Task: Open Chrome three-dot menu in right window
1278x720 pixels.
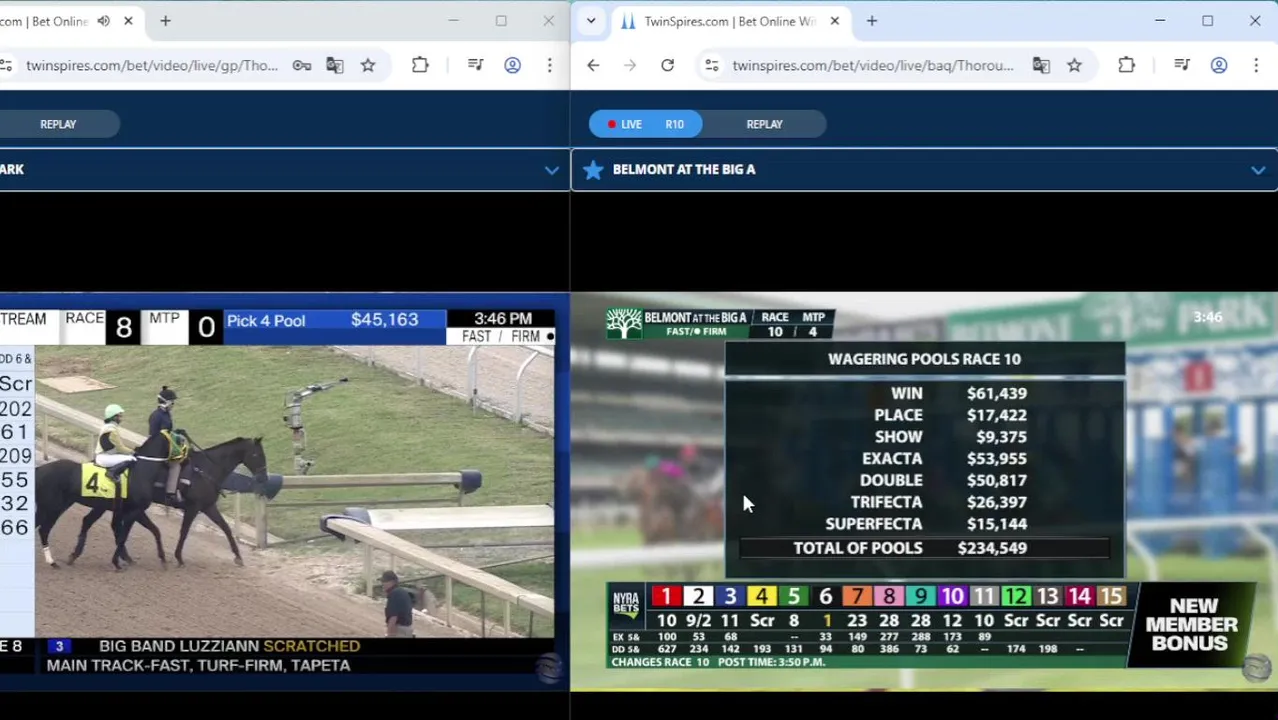Action: 1255,66
